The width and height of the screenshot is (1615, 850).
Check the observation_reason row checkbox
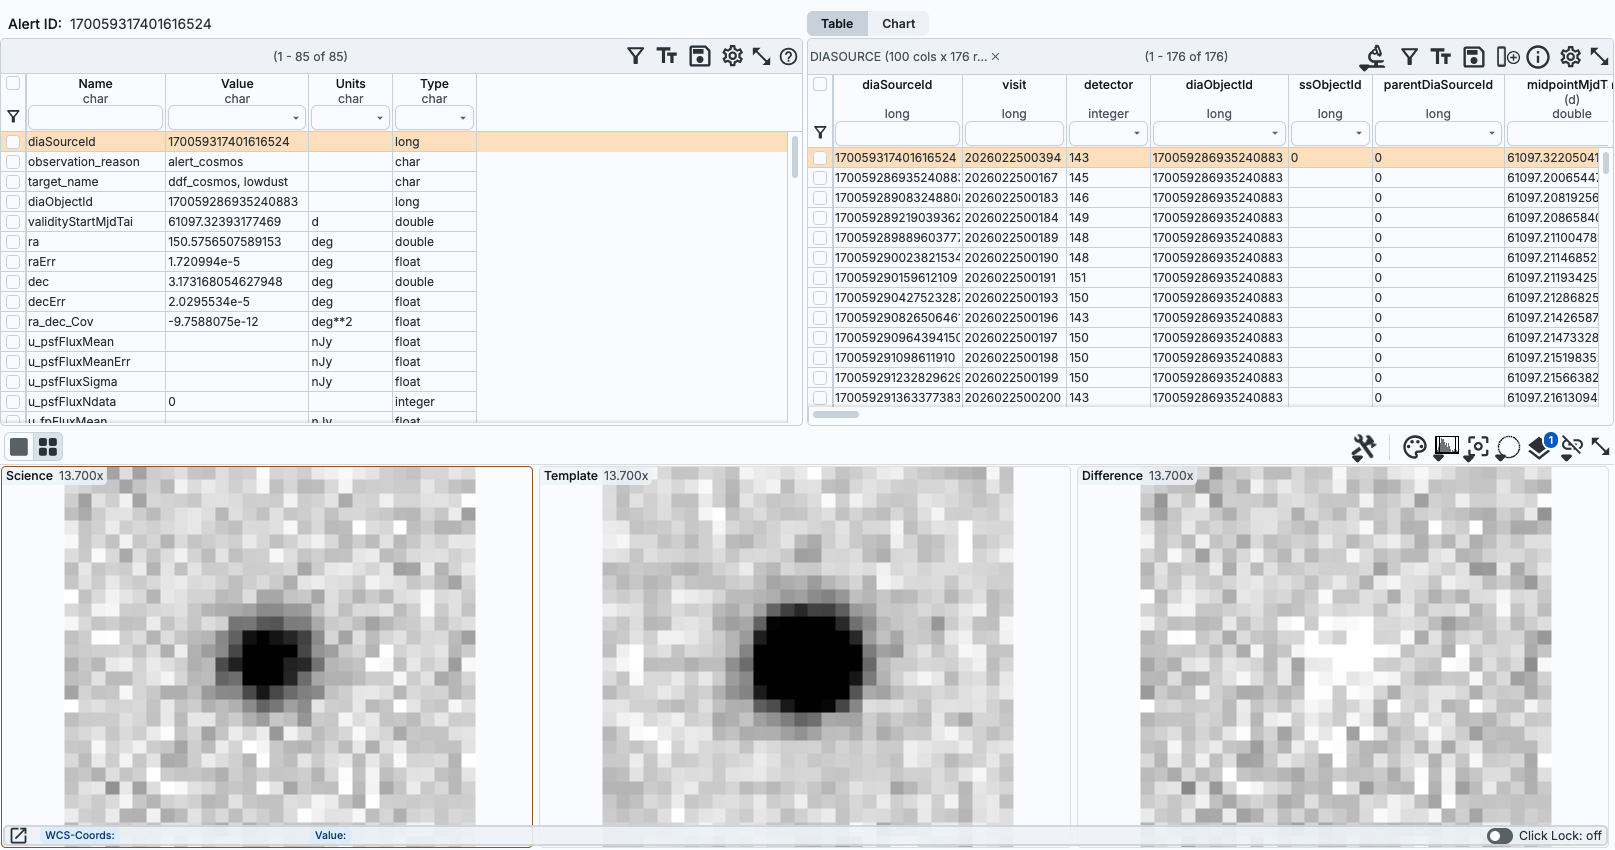pos(13,162)
